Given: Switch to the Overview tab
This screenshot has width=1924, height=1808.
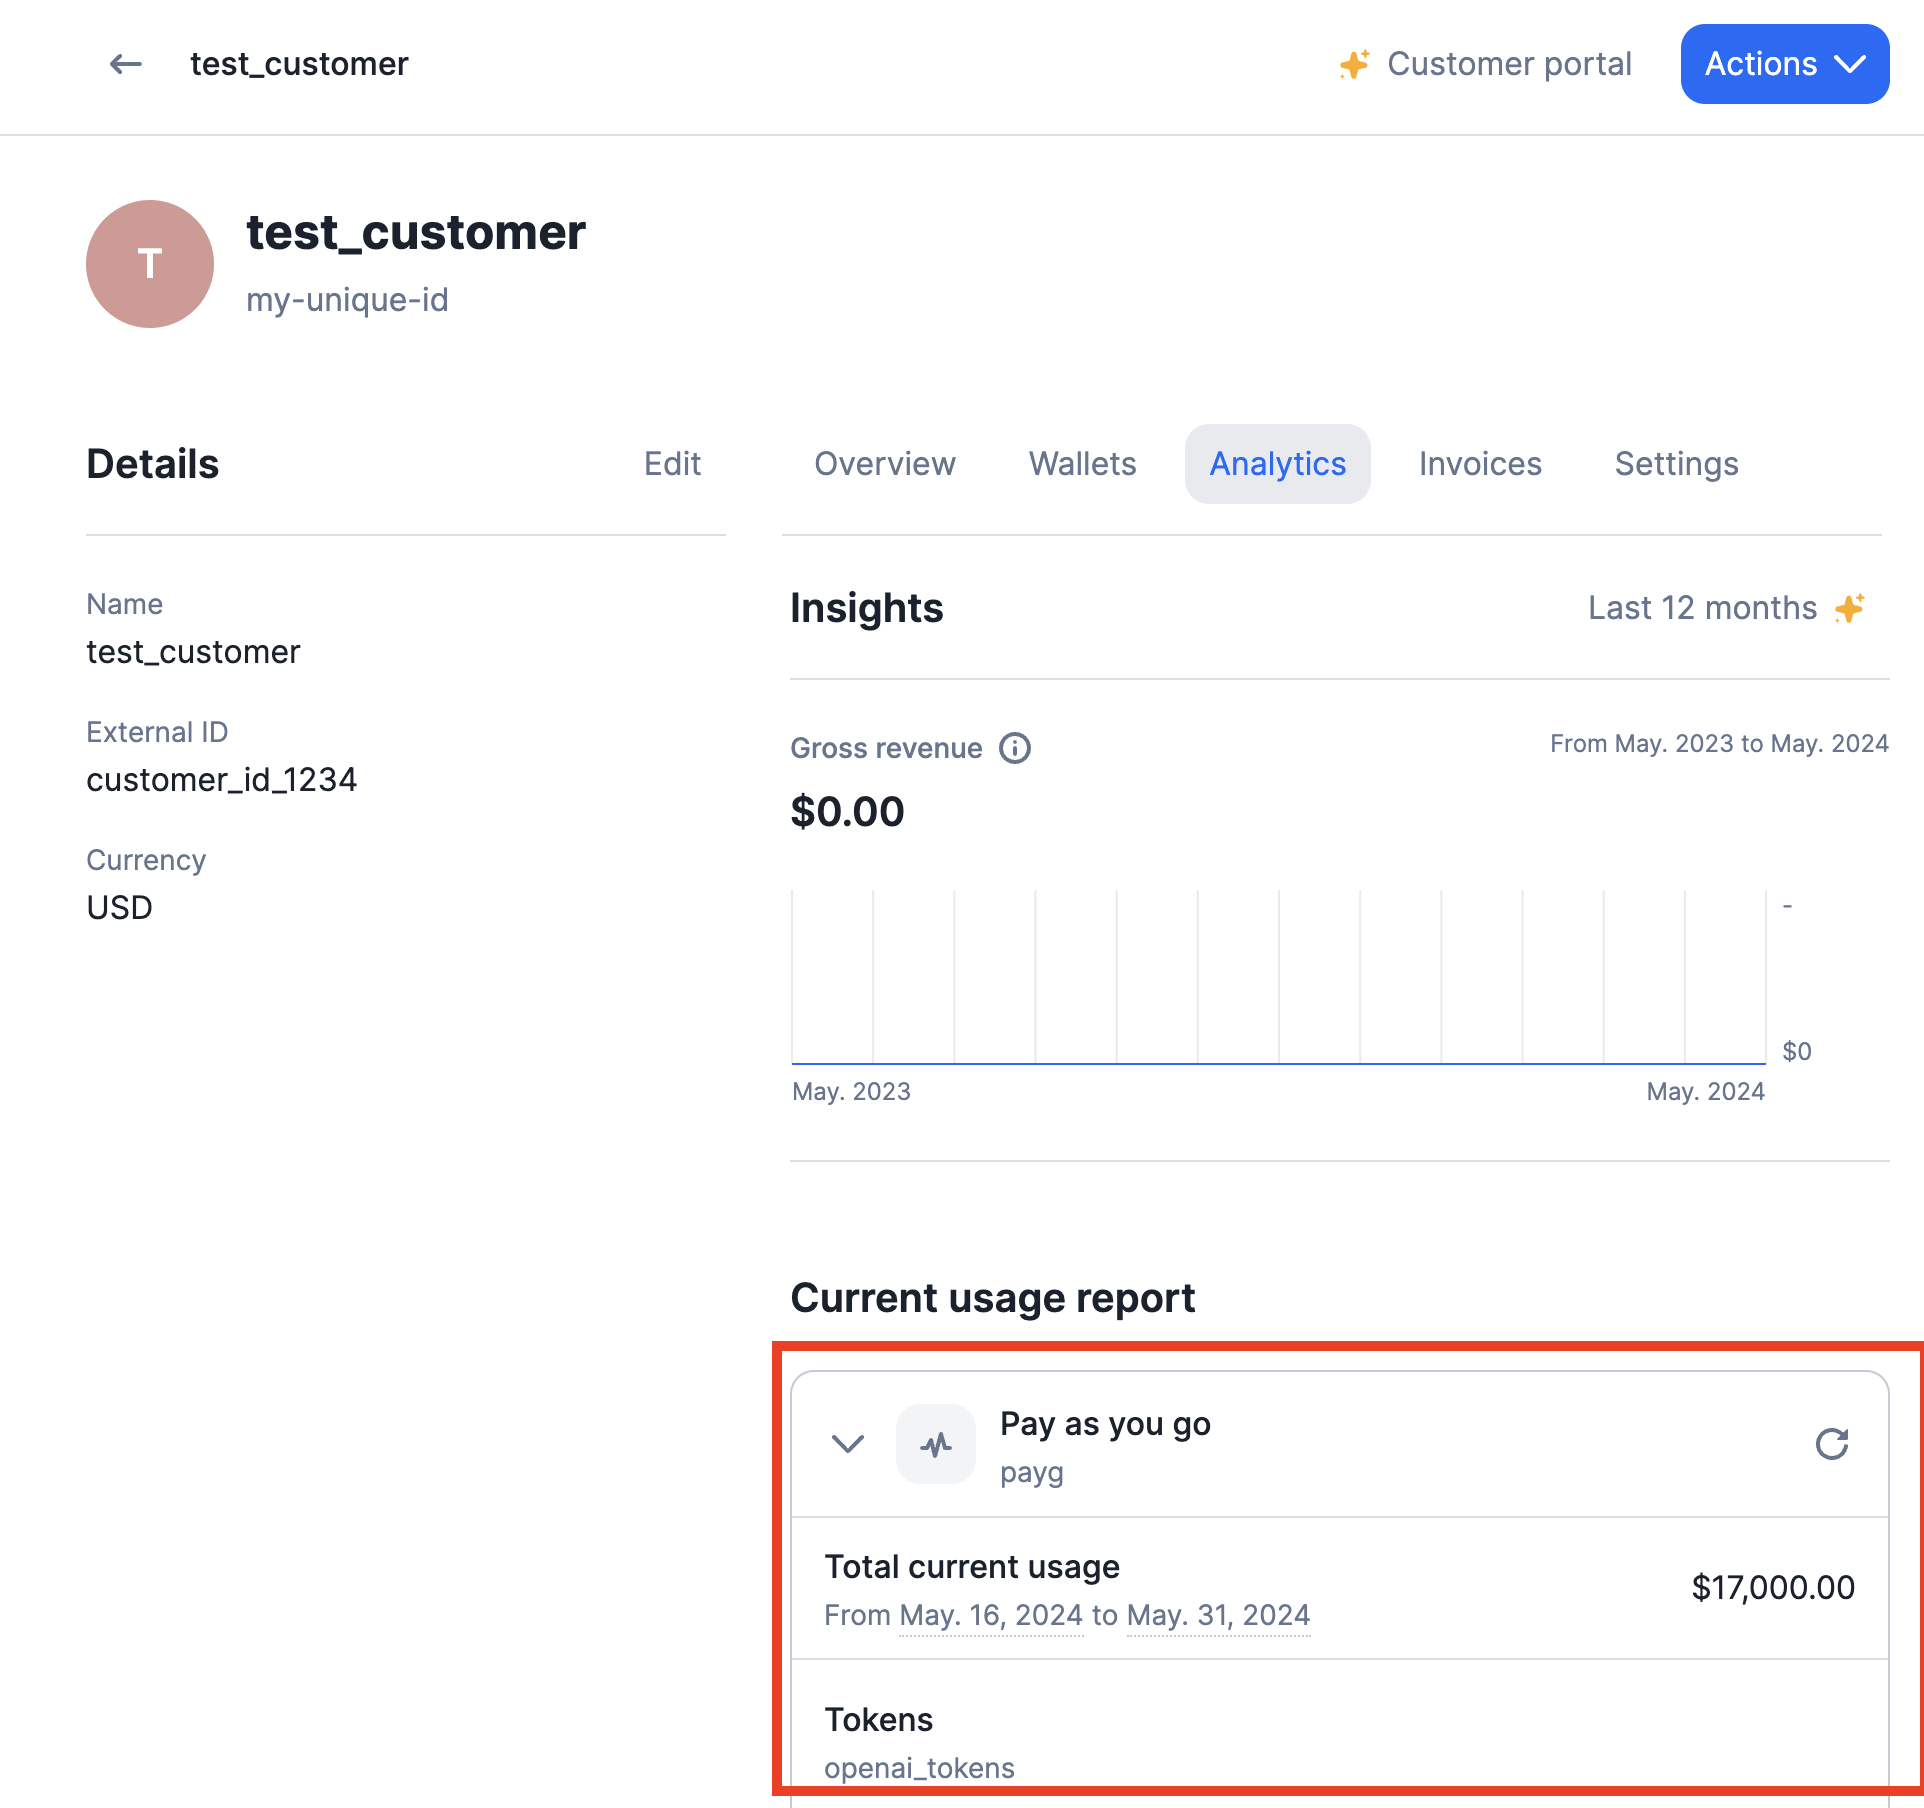Looking at the screenshot, I should (x=884, y=464).
